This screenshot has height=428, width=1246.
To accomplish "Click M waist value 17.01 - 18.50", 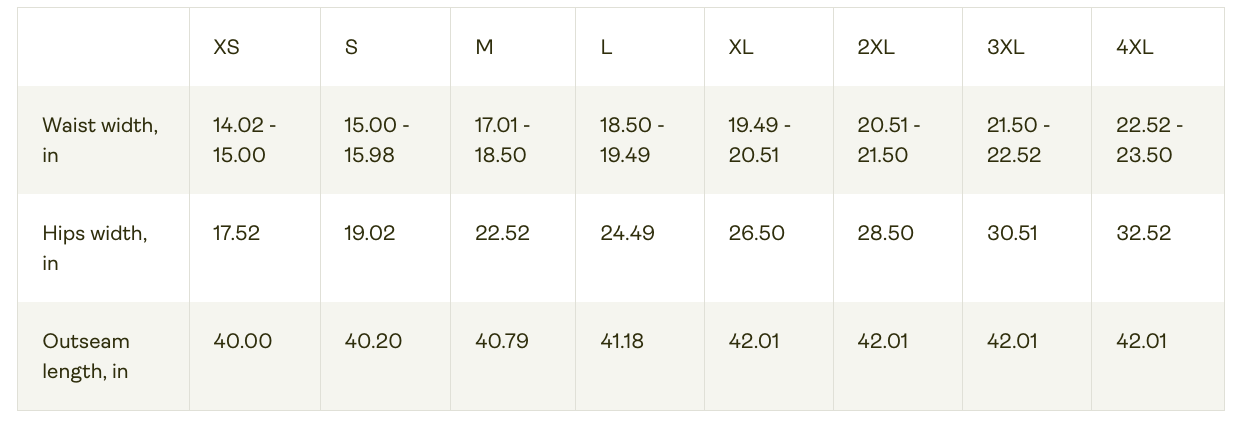I will pyautogui.click(x=502, y=140).
